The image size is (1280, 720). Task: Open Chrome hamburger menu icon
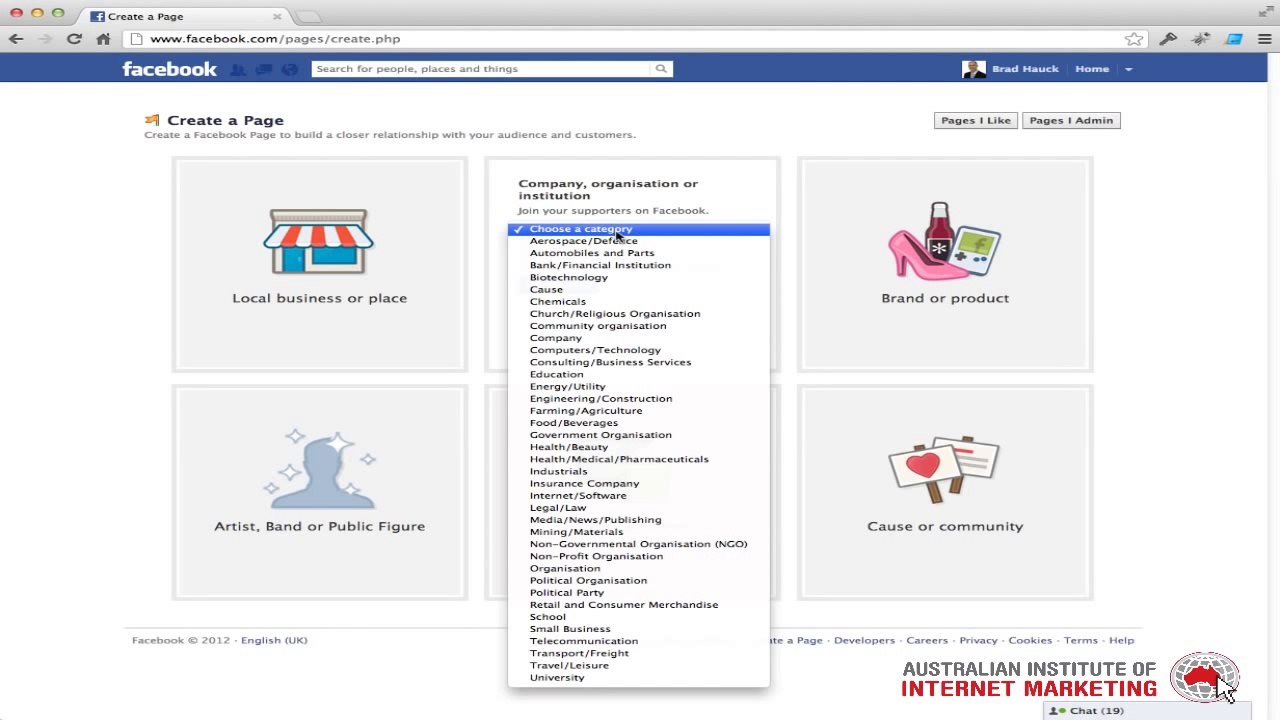tap(1265, 39)
